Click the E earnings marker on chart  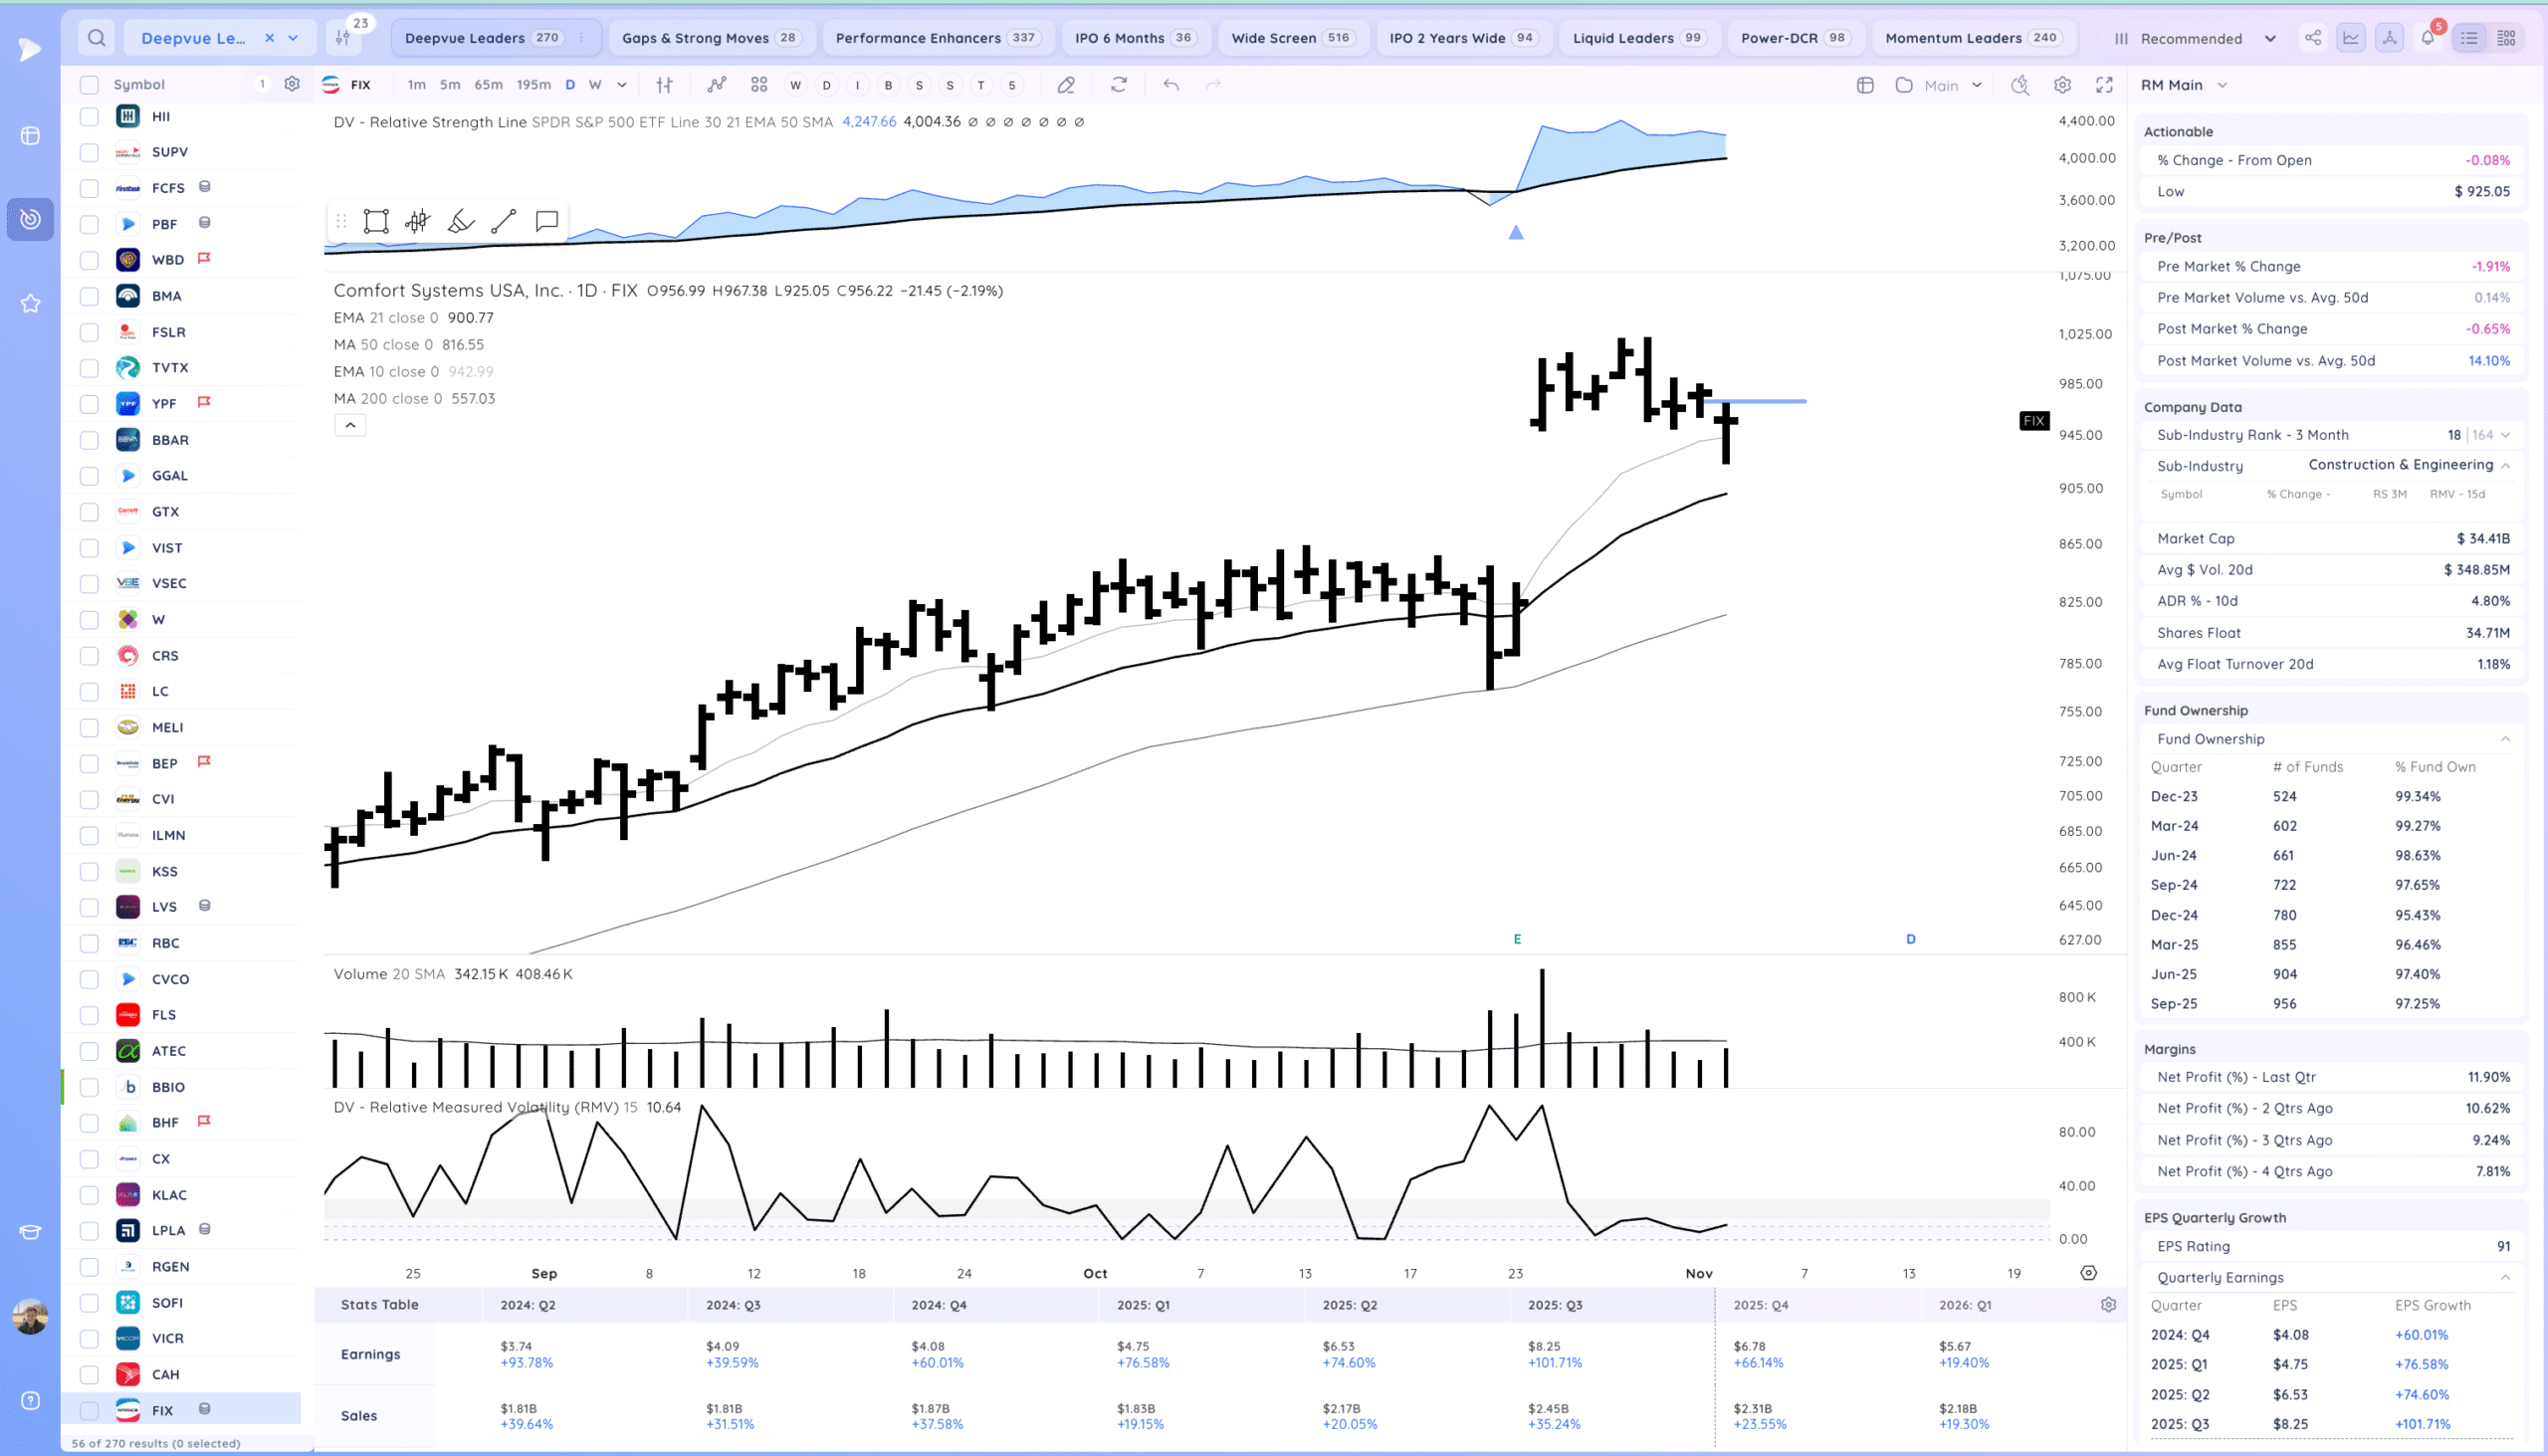tap(1517, 939)
